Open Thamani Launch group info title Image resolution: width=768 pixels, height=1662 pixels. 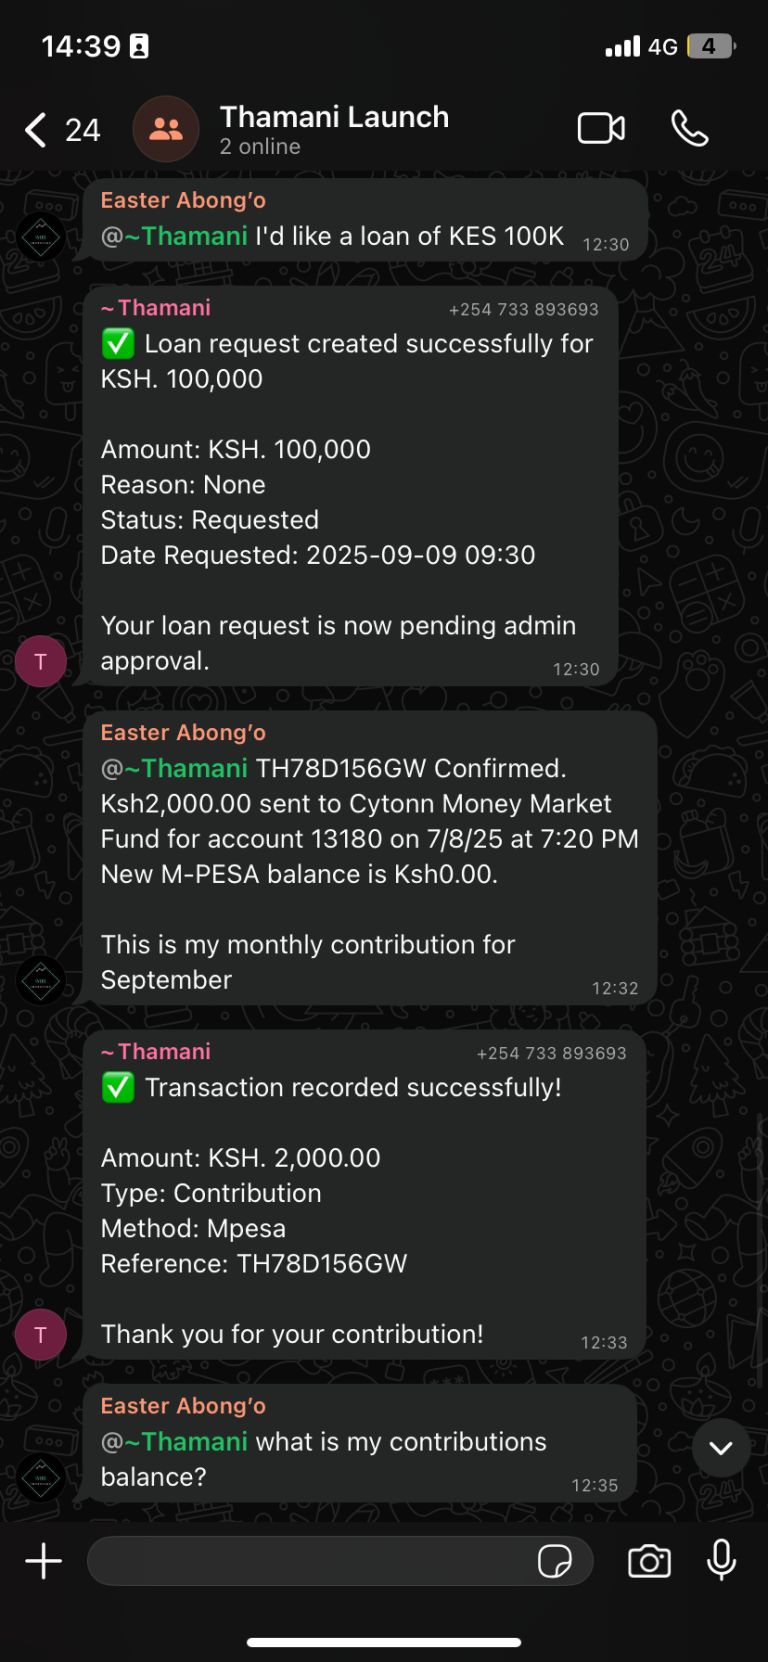334,118
